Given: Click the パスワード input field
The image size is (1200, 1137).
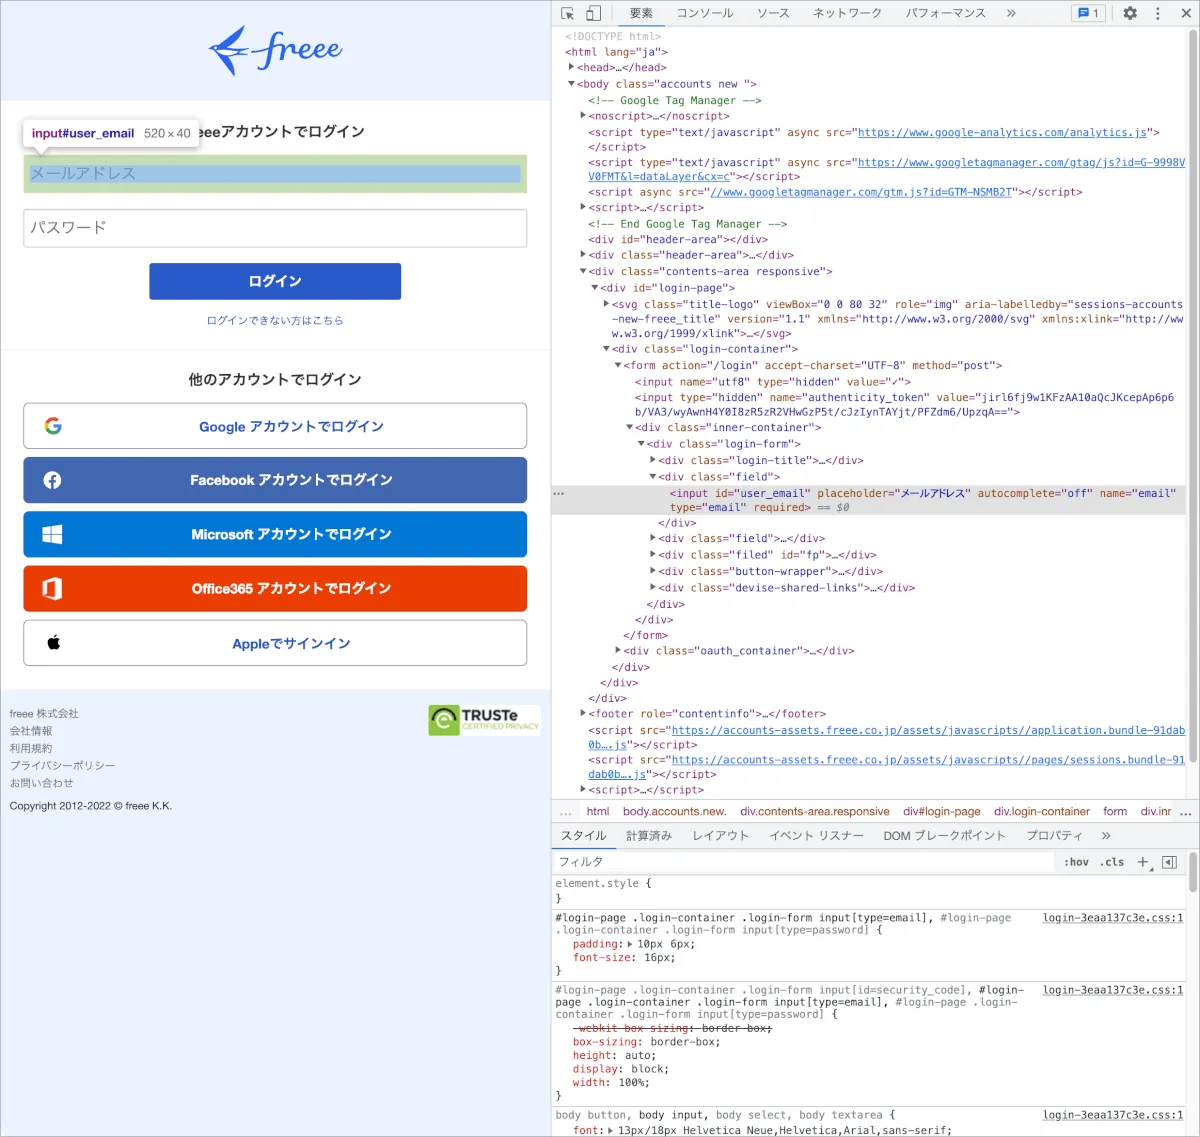Looking at the screenshot, I should coord(275,228).
